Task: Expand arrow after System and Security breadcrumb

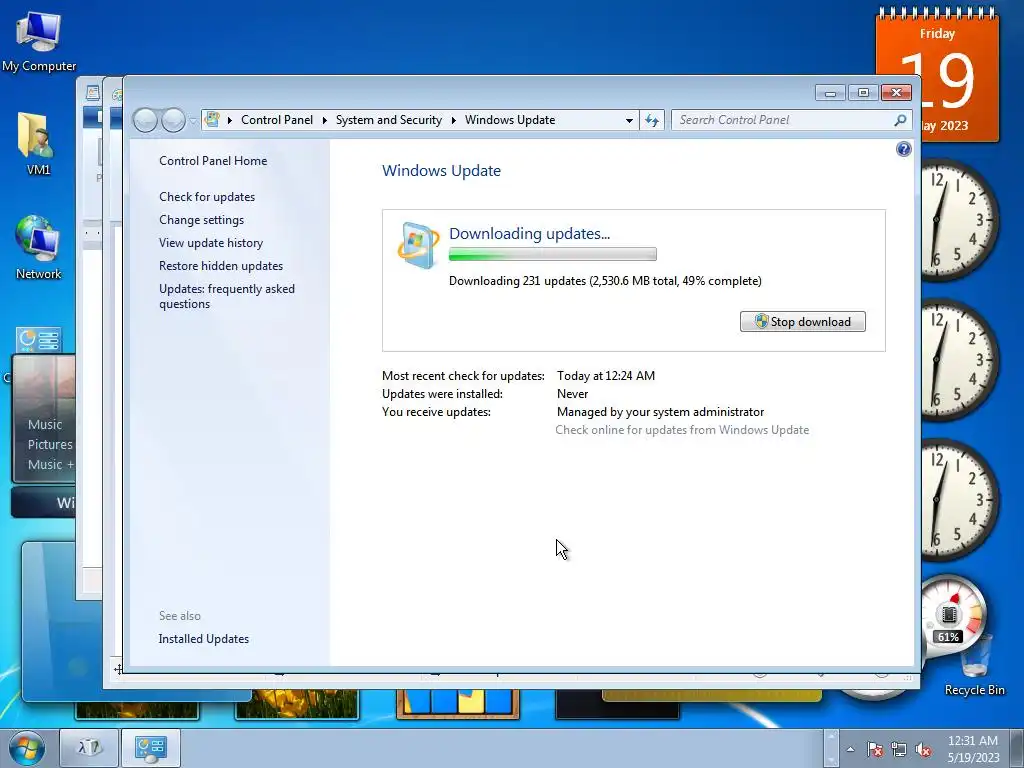Action: point(453,120)
